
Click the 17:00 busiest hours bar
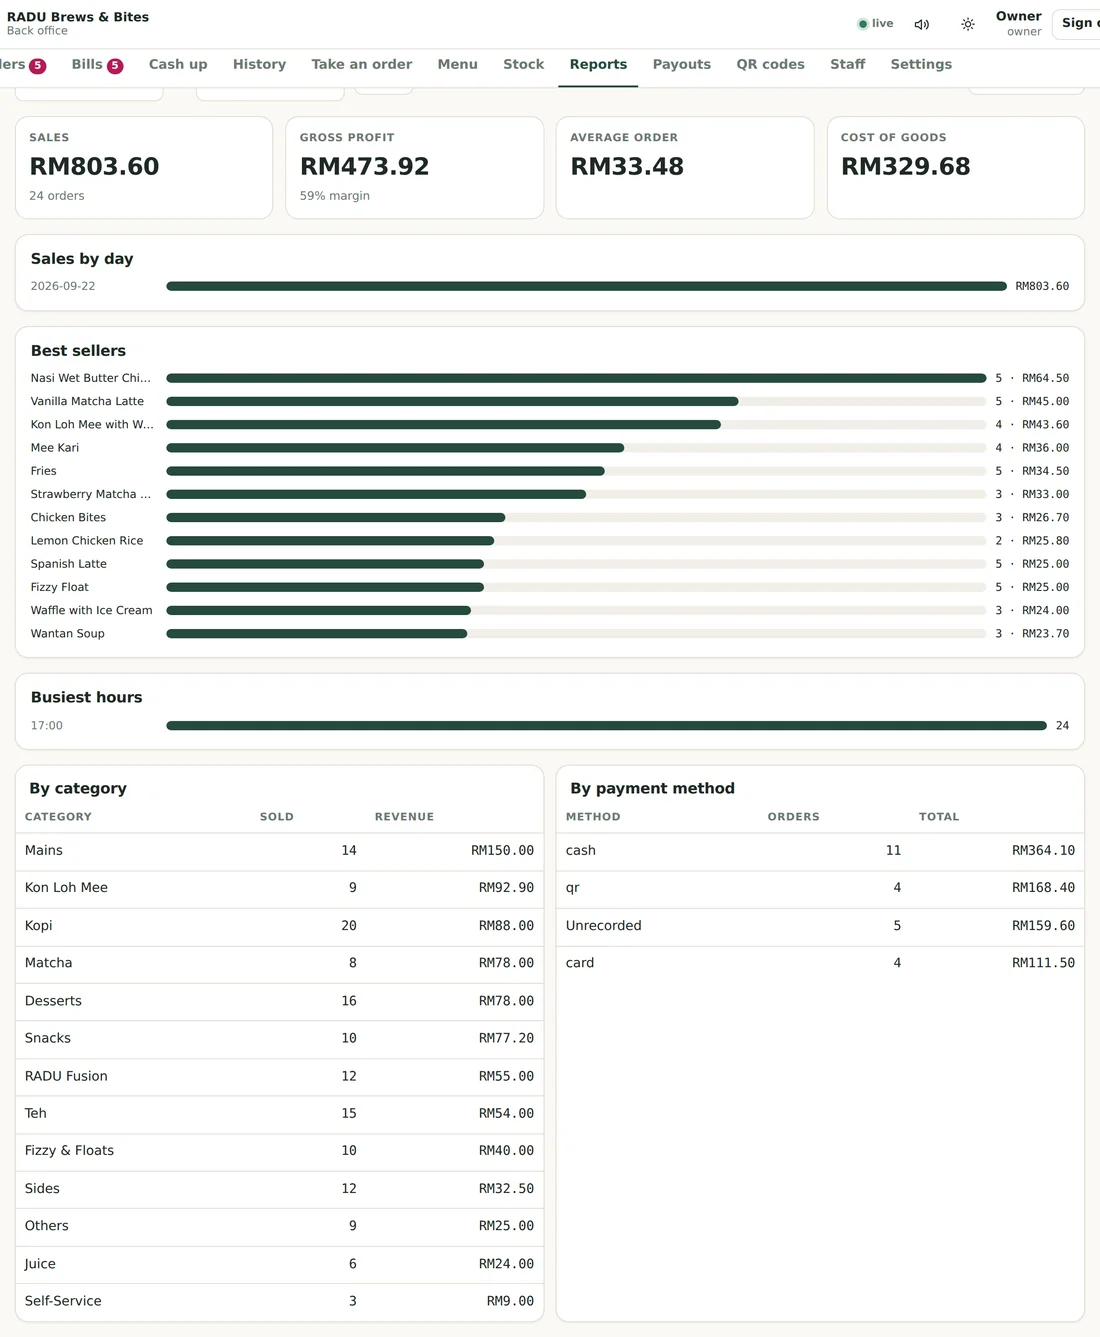[x=606, y=726]
